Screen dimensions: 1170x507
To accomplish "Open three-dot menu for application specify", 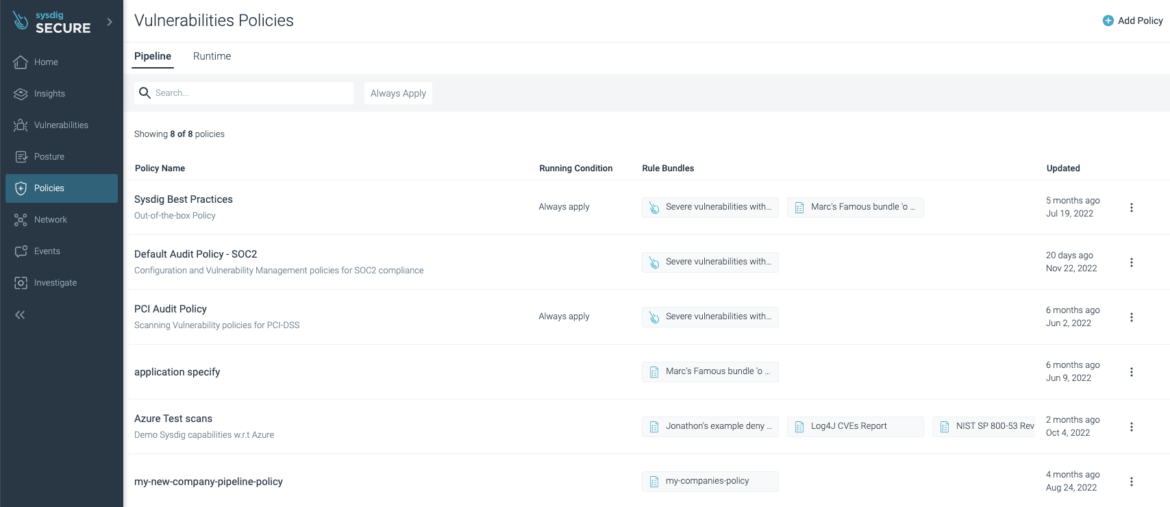I will [1131, 372].
